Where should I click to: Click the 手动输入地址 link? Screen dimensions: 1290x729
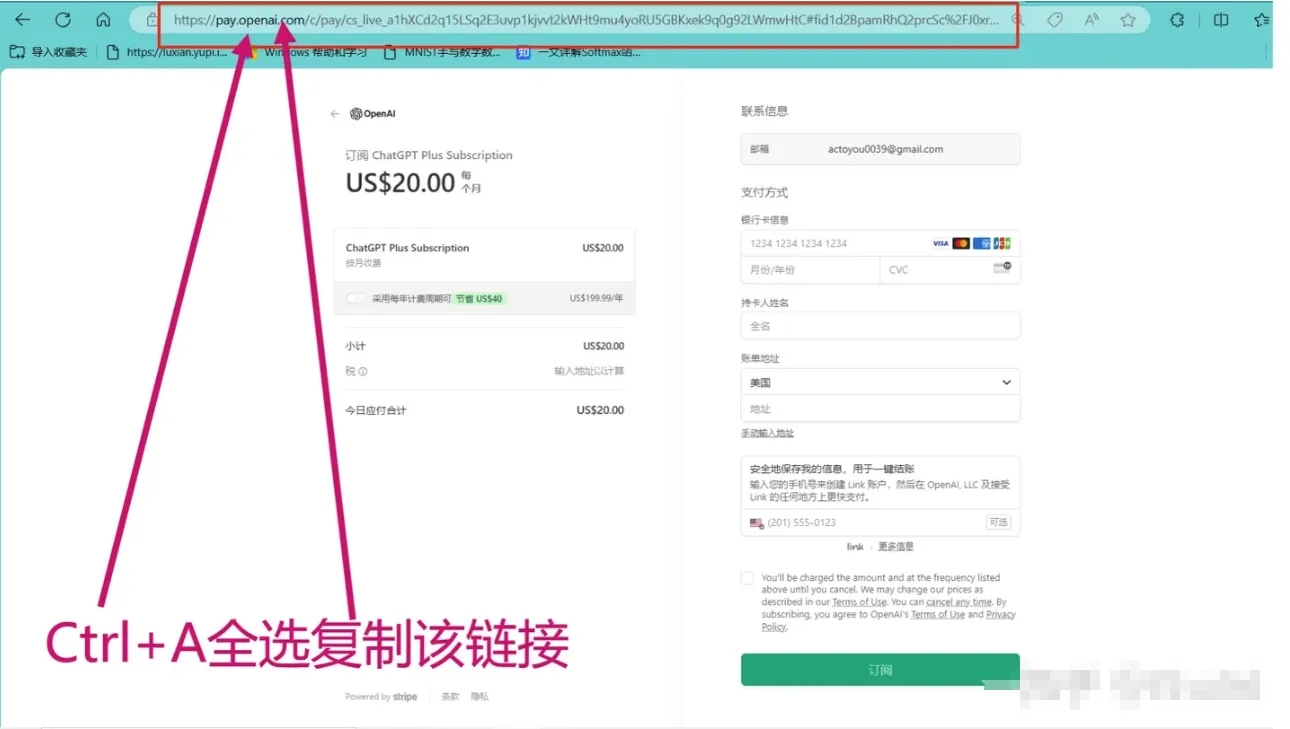[767, 433]
